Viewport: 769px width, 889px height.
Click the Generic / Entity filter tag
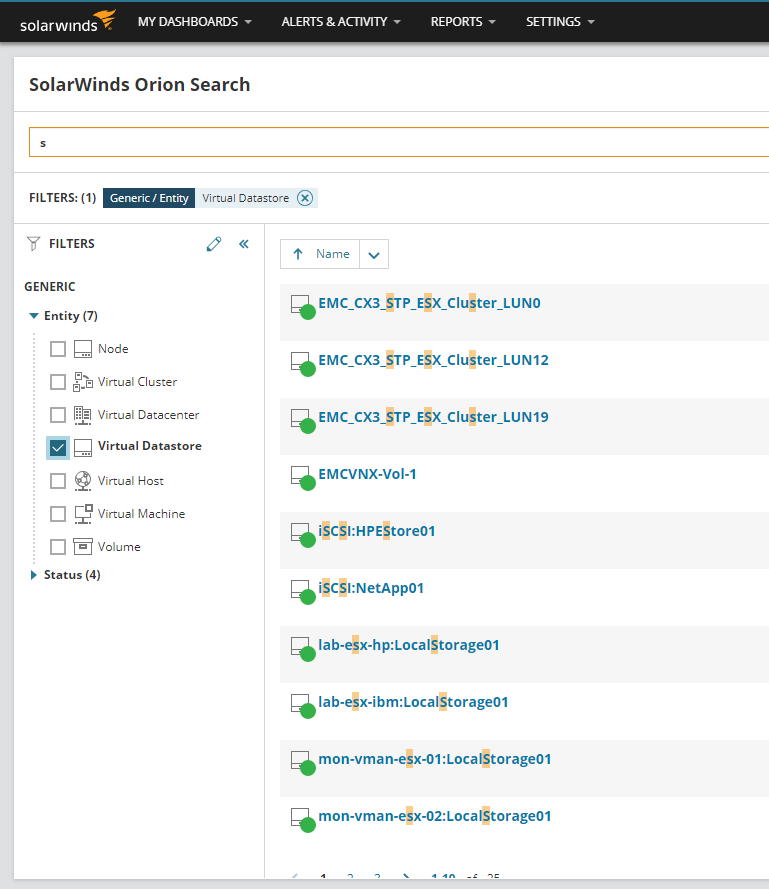pyautogui.click(x=149, y=198)
